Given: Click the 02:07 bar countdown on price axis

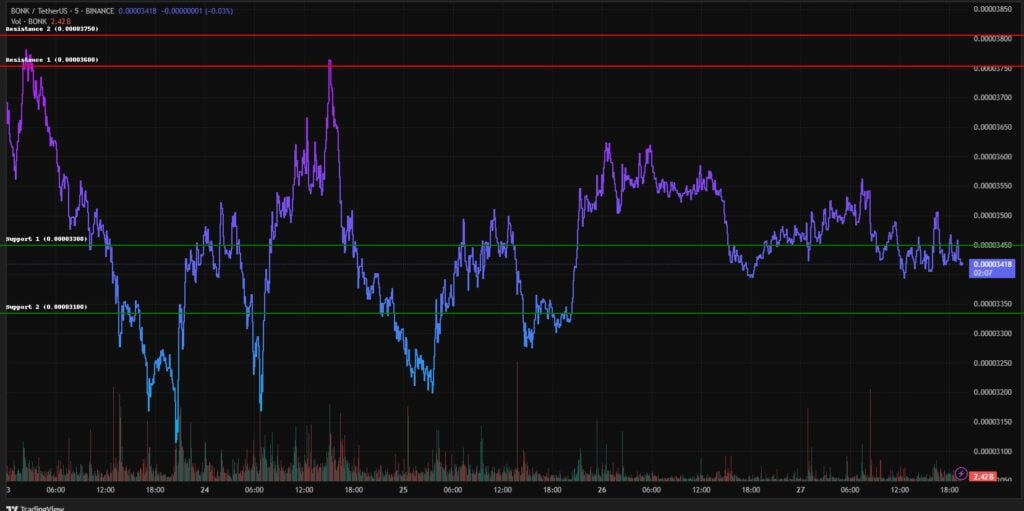Looking at the screenshot, I should [982, 273].
